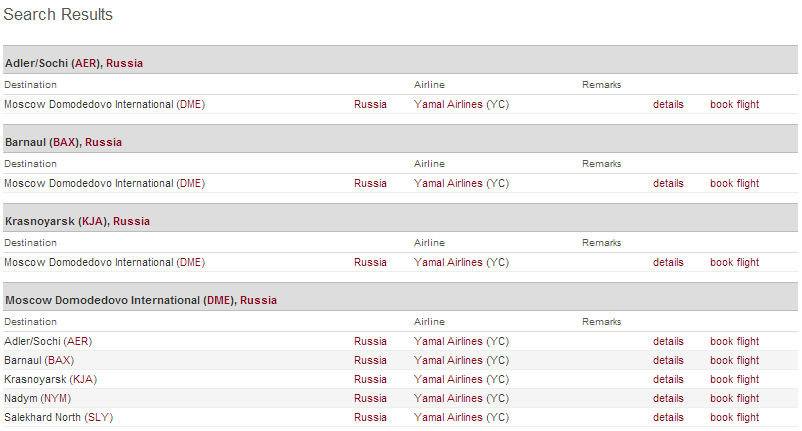View details for Barnaul (BAX) destination row

pyautogui.click(x=668, y=360)
